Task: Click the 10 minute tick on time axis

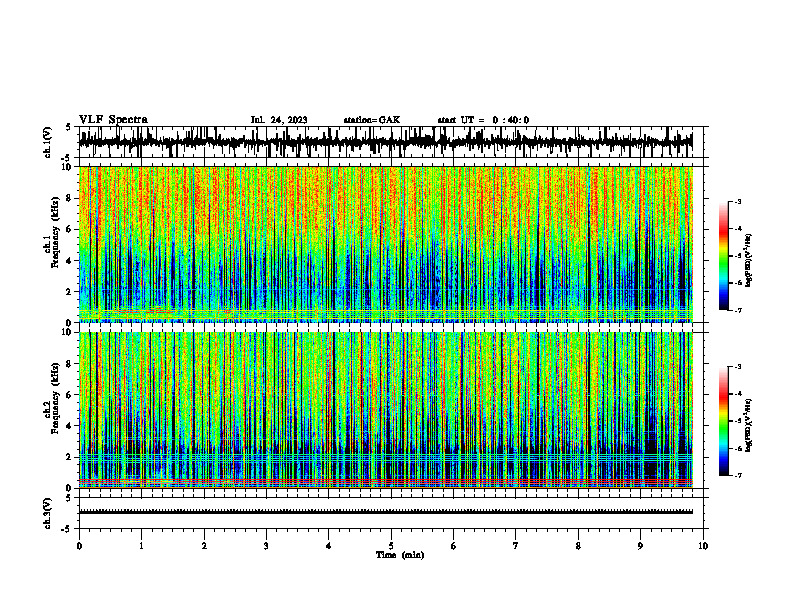Action: (x=703, y=546)
